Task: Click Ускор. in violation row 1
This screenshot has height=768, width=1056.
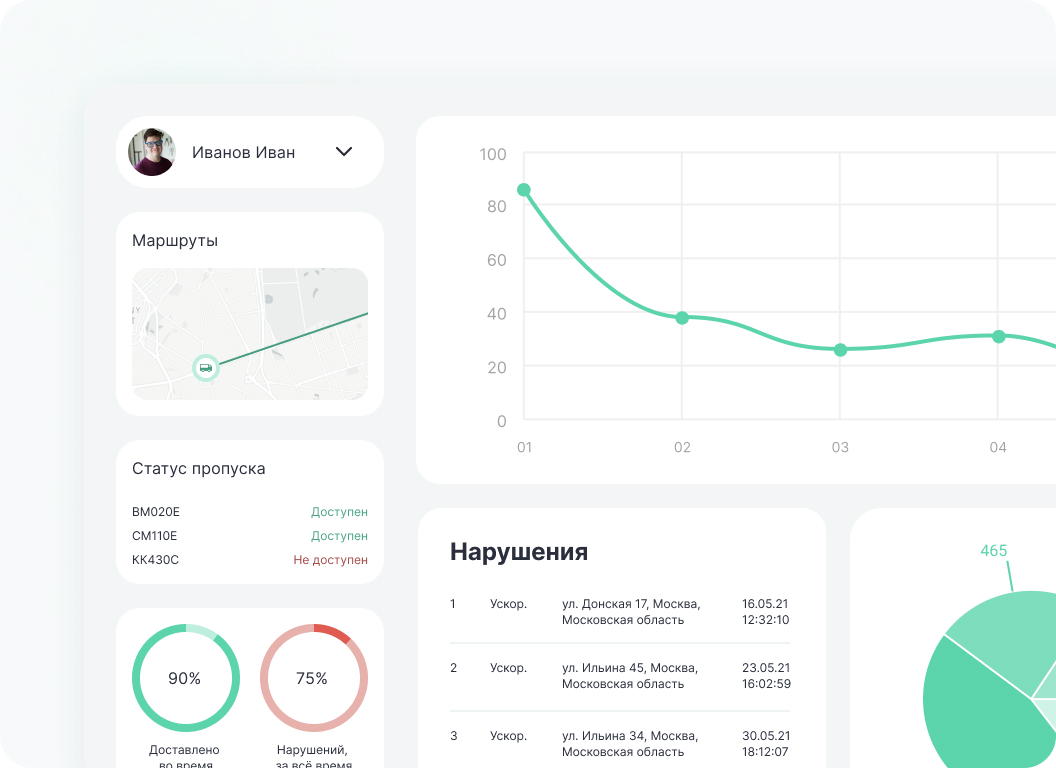Action: (508, 604)
